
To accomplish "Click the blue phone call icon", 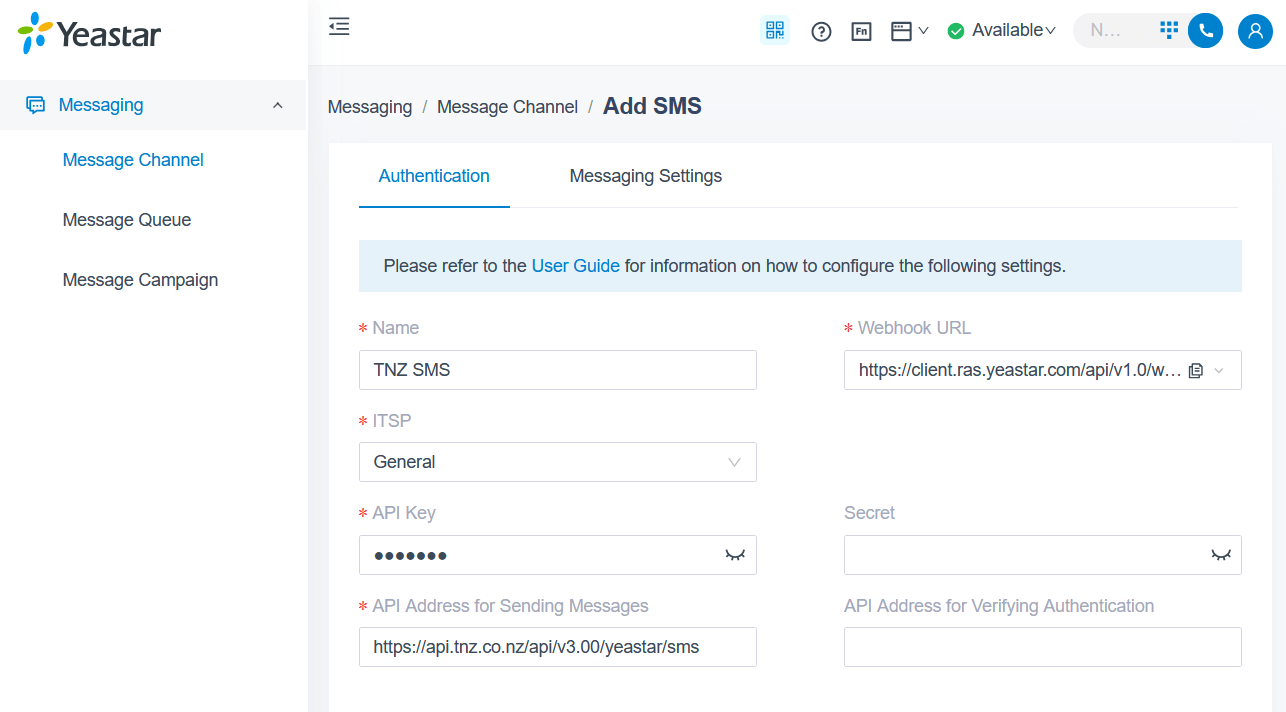I will [1205, 30].
